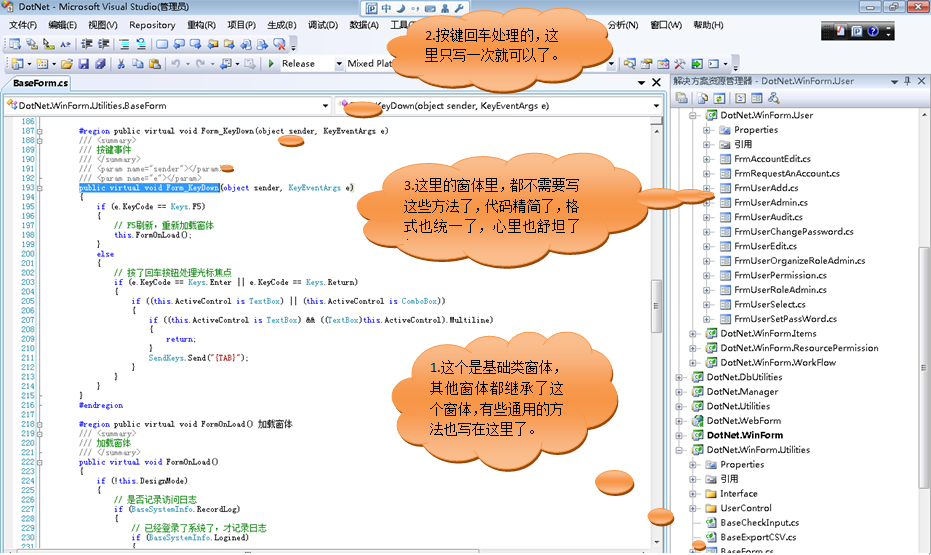This screenshot has width=931, height=555.
Task: Start debugging with green play arrow
Action: point(271,64)
